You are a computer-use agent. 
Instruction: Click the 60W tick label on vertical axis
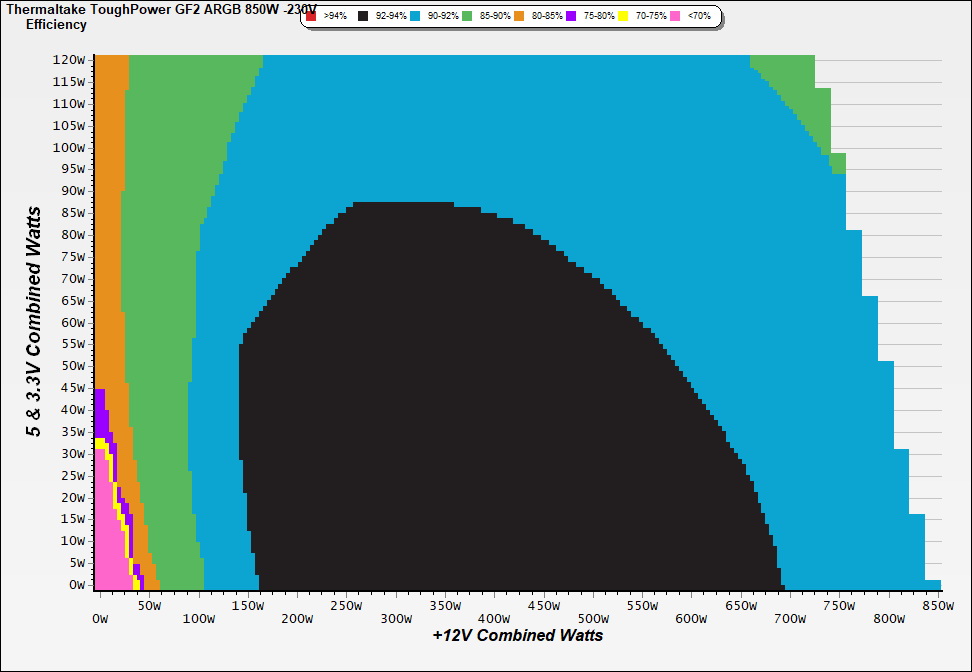(71, 322)
